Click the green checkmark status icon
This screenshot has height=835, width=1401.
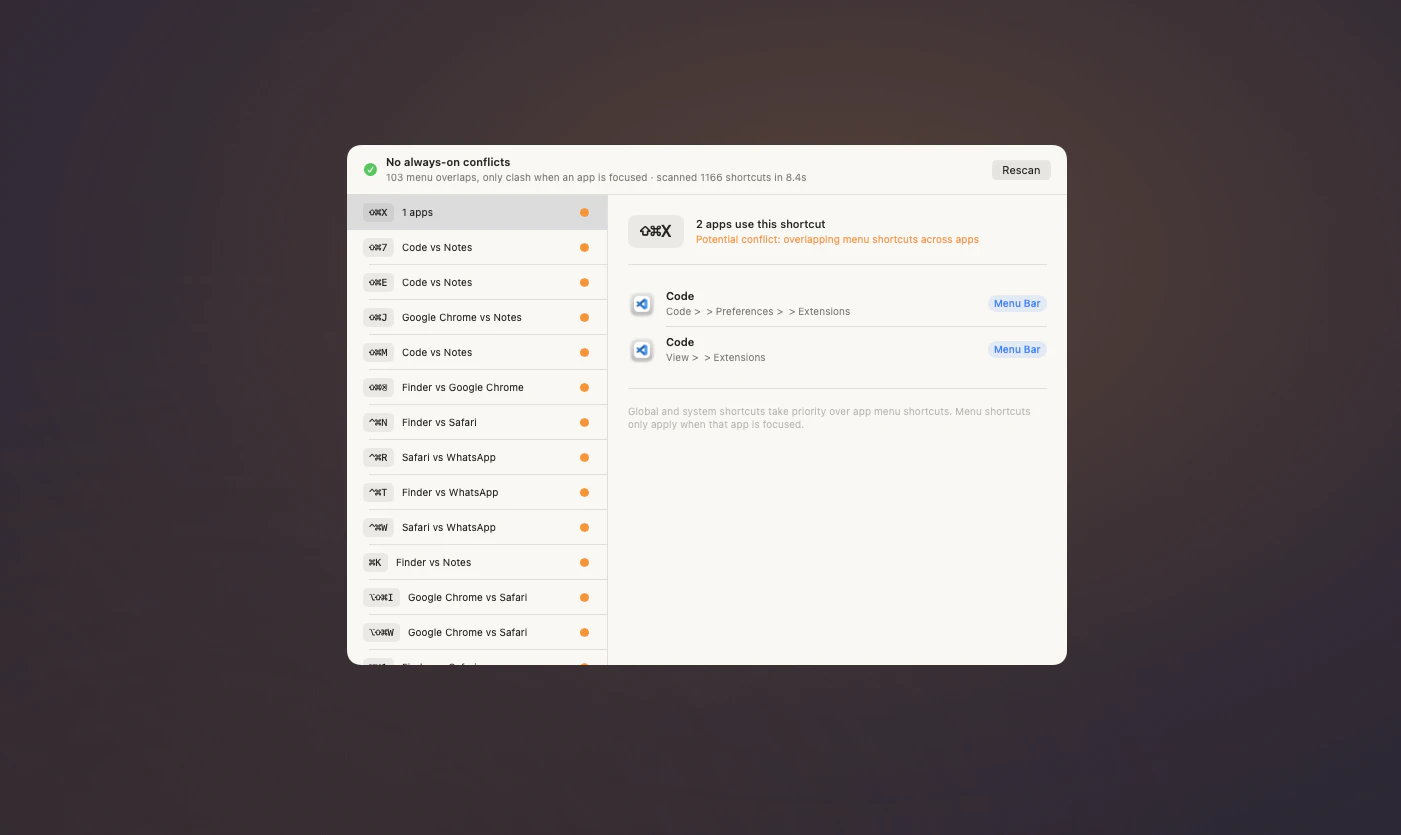click(370, 170)
